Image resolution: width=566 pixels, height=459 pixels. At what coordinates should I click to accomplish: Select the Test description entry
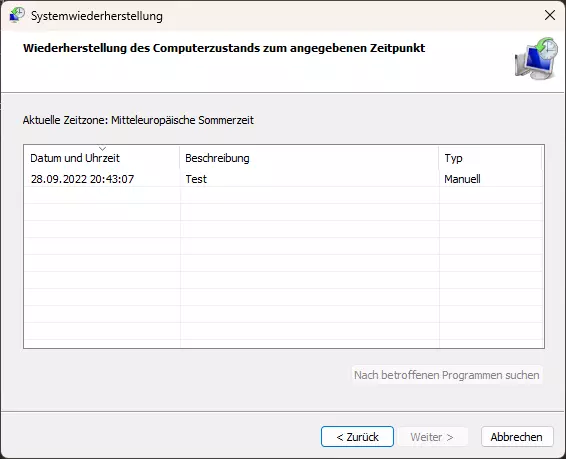(x=196, y=179)
